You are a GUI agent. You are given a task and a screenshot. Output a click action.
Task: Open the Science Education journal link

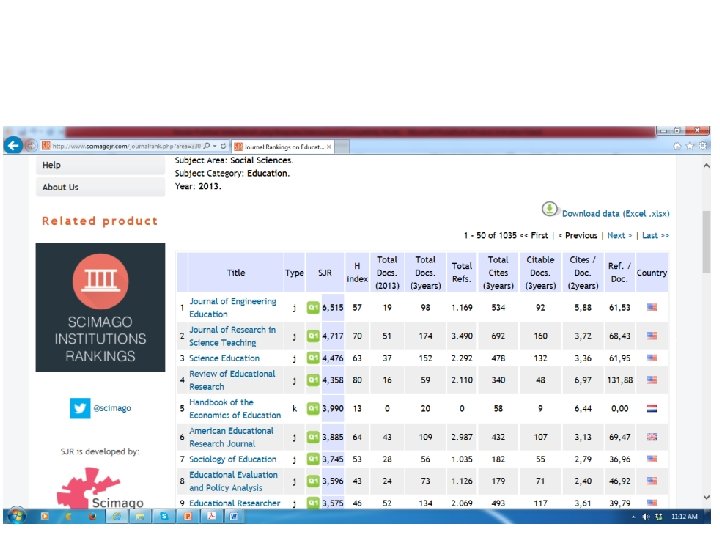pos(225,358)
